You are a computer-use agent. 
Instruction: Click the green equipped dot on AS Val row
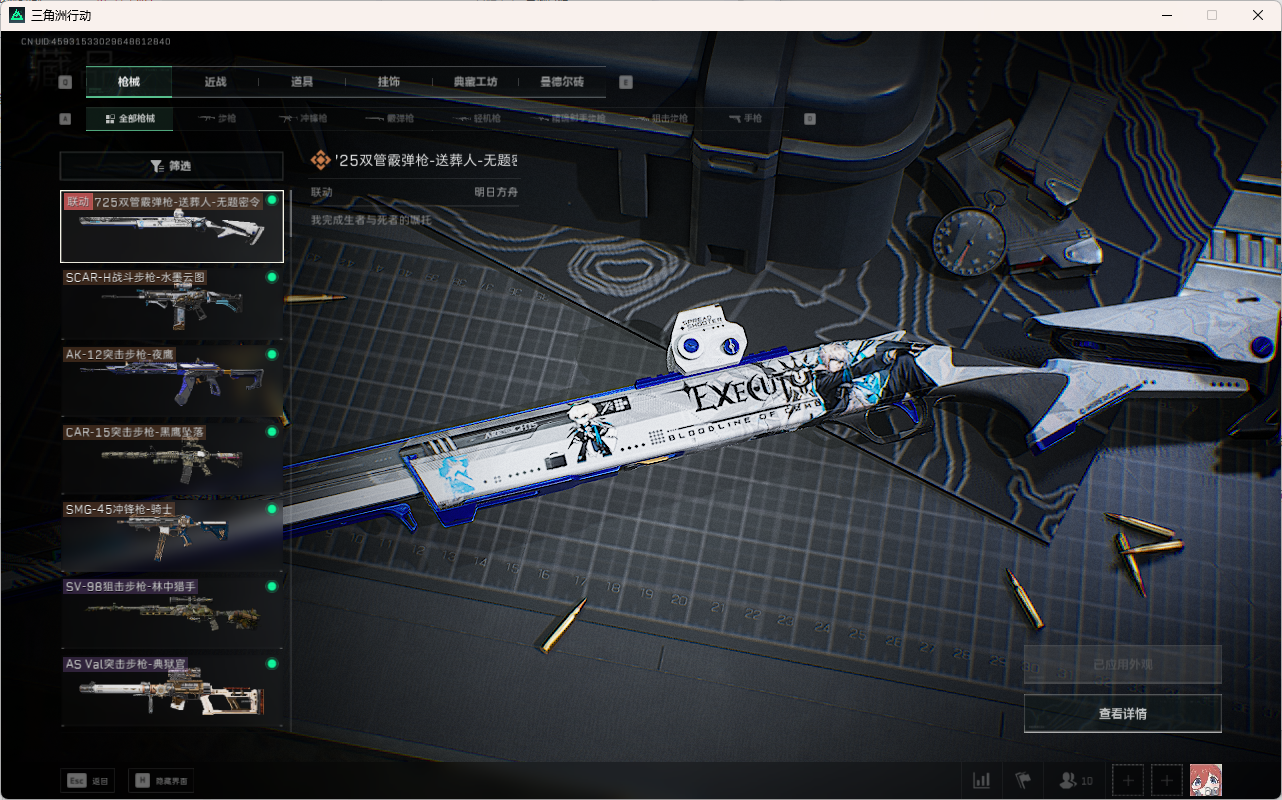(x=271, y=663)
